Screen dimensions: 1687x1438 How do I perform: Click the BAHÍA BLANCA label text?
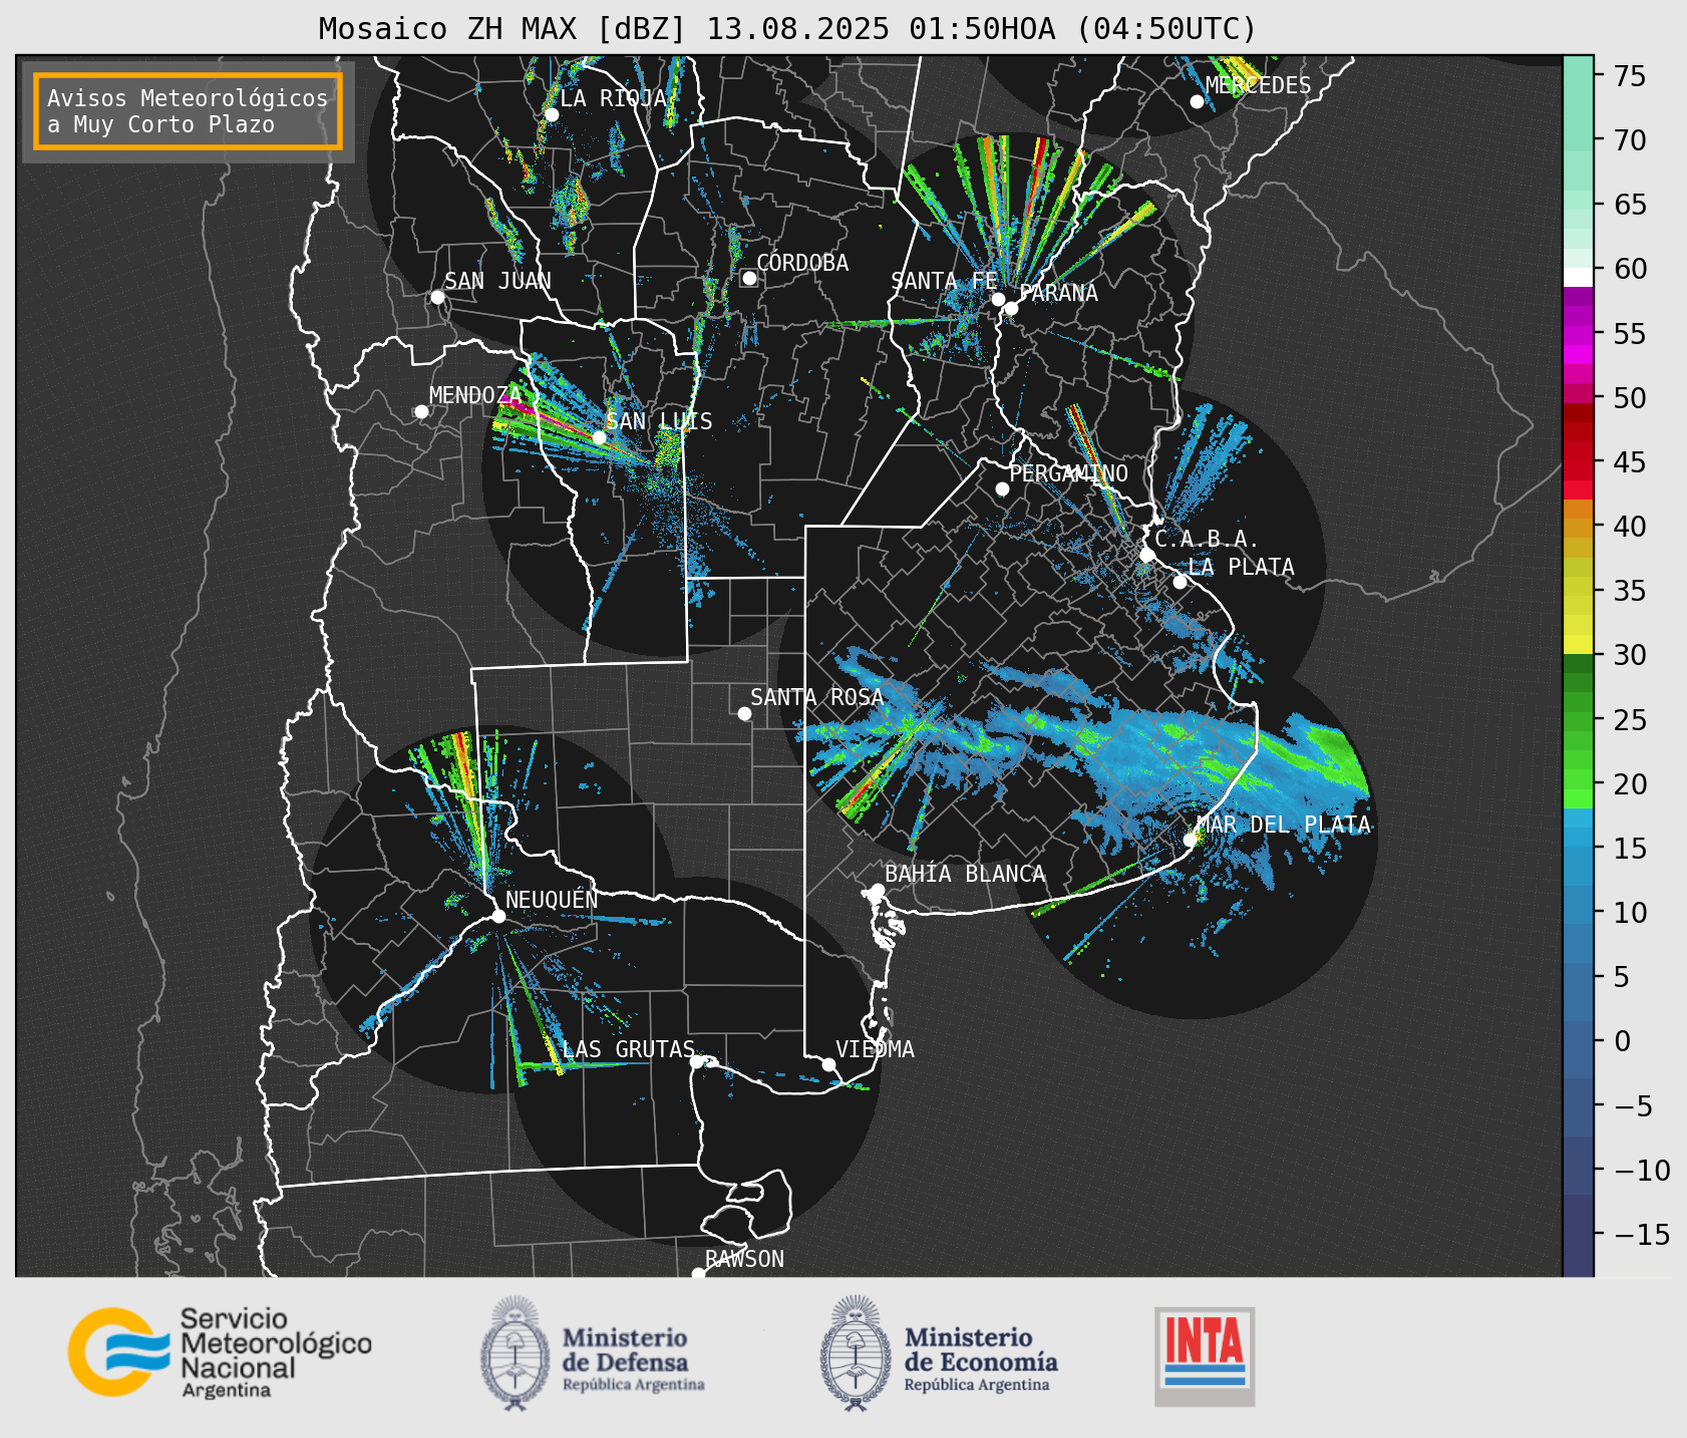tap(965, 874)
